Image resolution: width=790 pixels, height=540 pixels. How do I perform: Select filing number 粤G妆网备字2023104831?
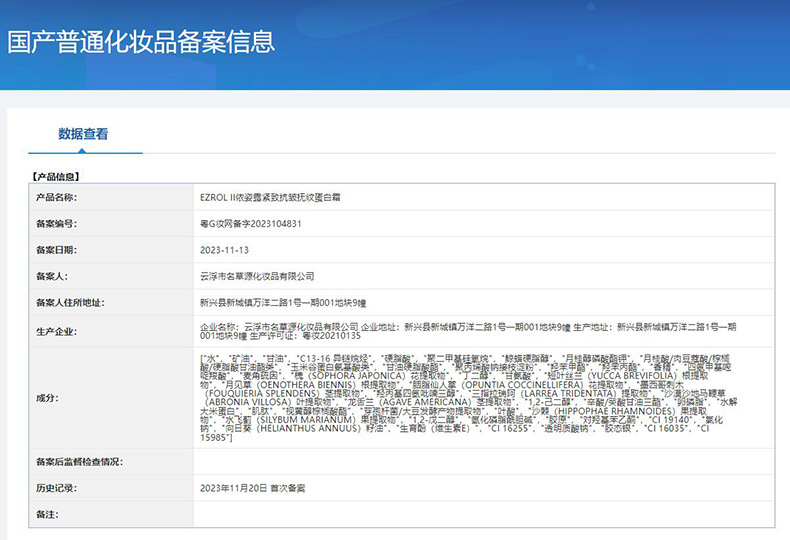pos(250,223)
